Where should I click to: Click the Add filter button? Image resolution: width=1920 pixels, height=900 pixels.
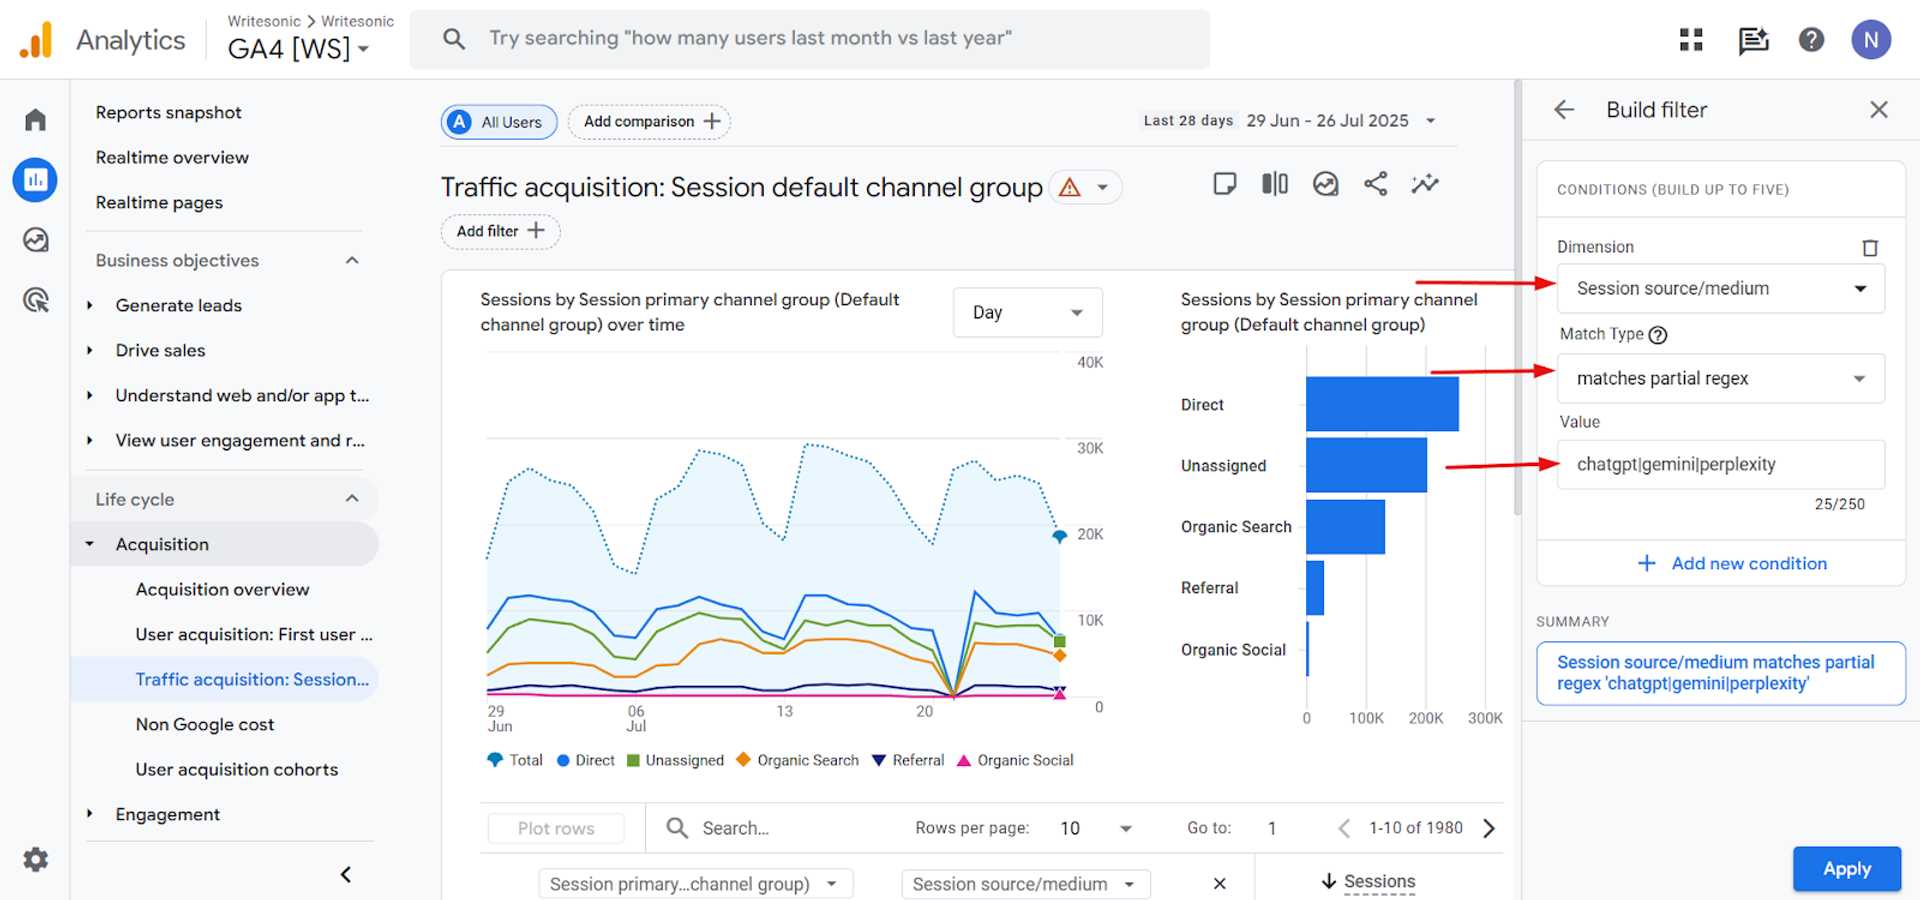tap(501, 232)
